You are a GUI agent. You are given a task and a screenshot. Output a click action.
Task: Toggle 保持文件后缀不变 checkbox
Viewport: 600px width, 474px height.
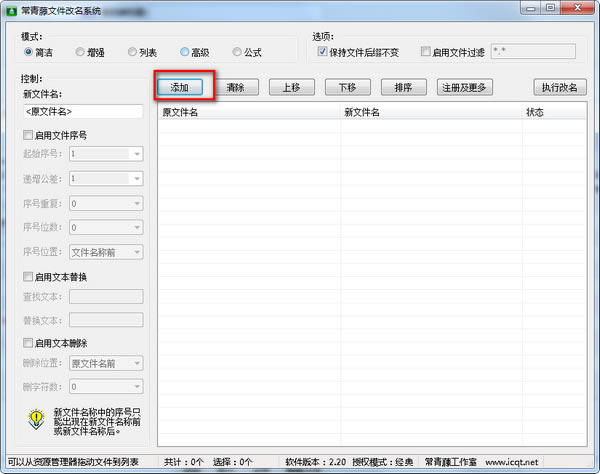tap(322, 51)
